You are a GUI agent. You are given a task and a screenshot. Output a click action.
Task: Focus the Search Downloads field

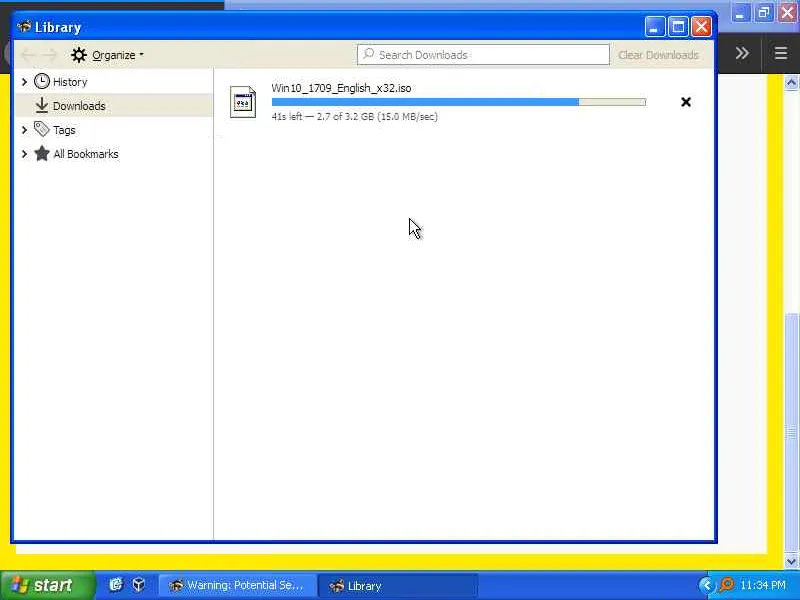click(x=483, y=55)
